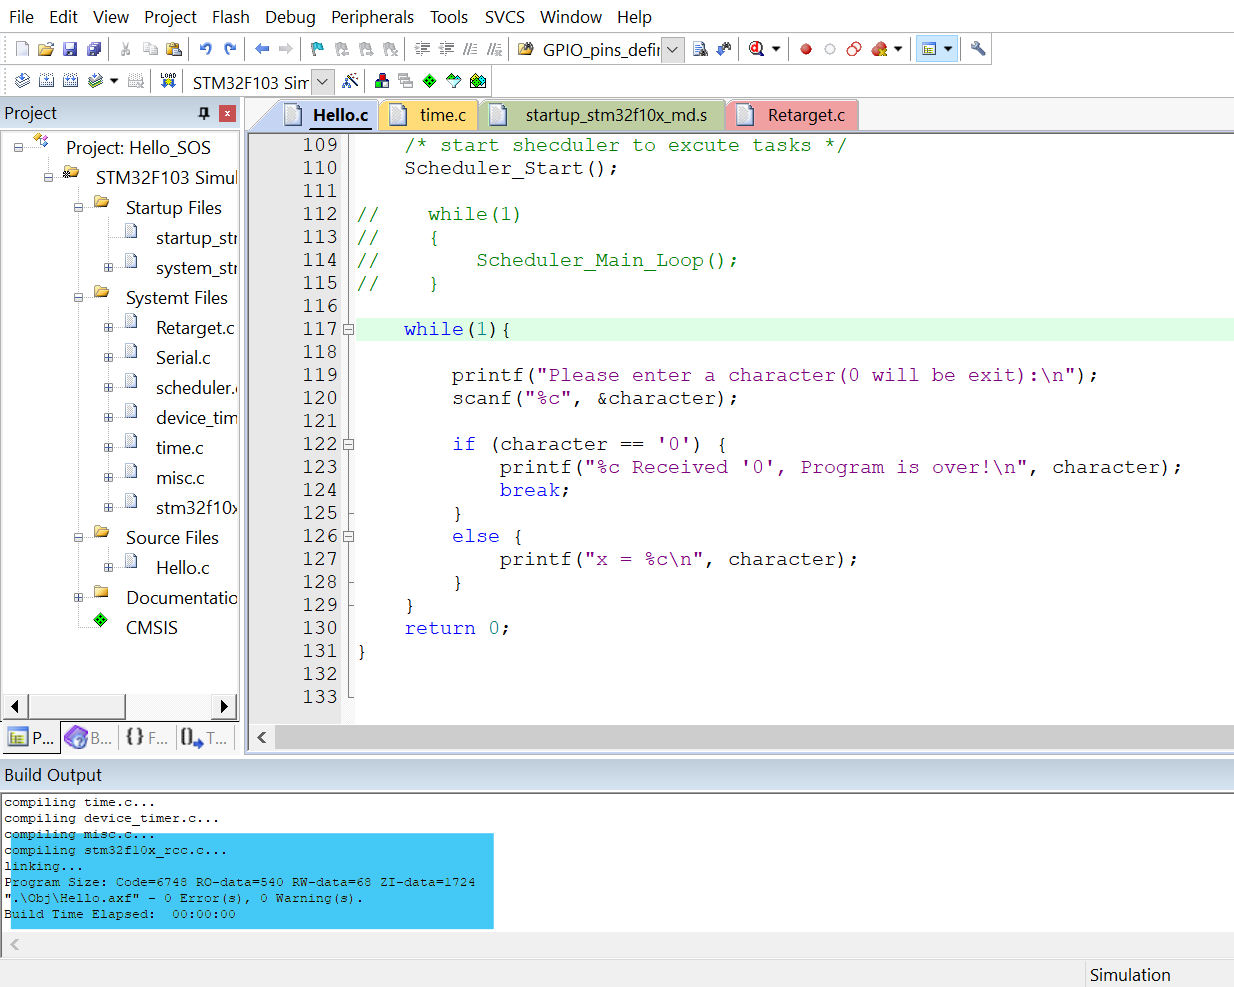
Task: Indent the selected lines
Action: tap(422, 49)
